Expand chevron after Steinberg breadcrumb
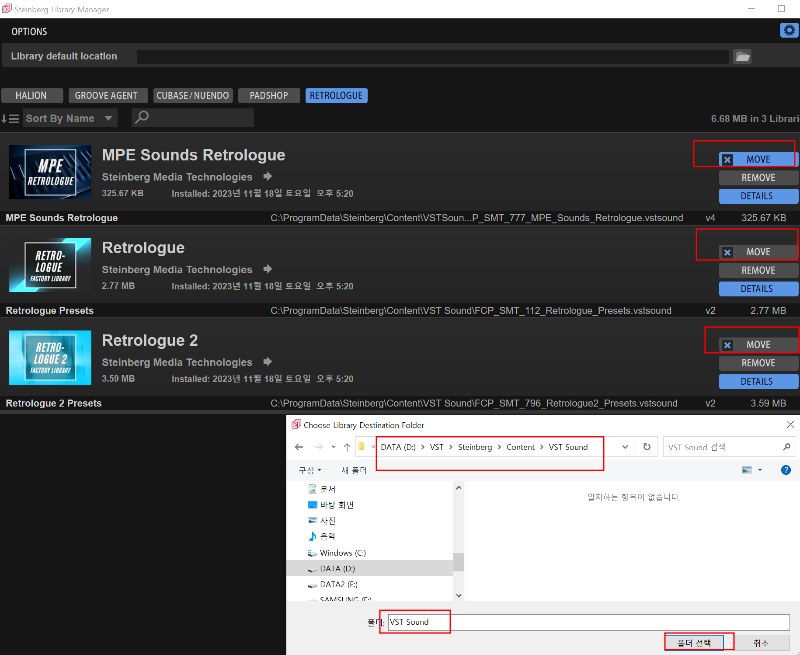The image size is (800, 655). pos(499,447)
